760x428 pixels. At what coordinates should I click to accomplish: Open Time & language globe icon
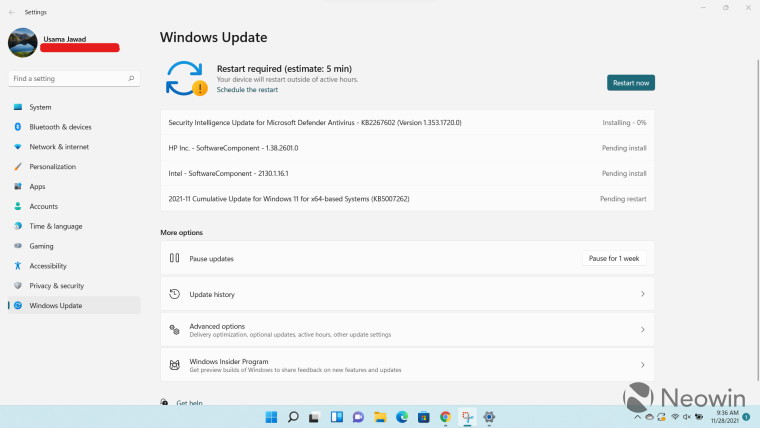point(18,226)
